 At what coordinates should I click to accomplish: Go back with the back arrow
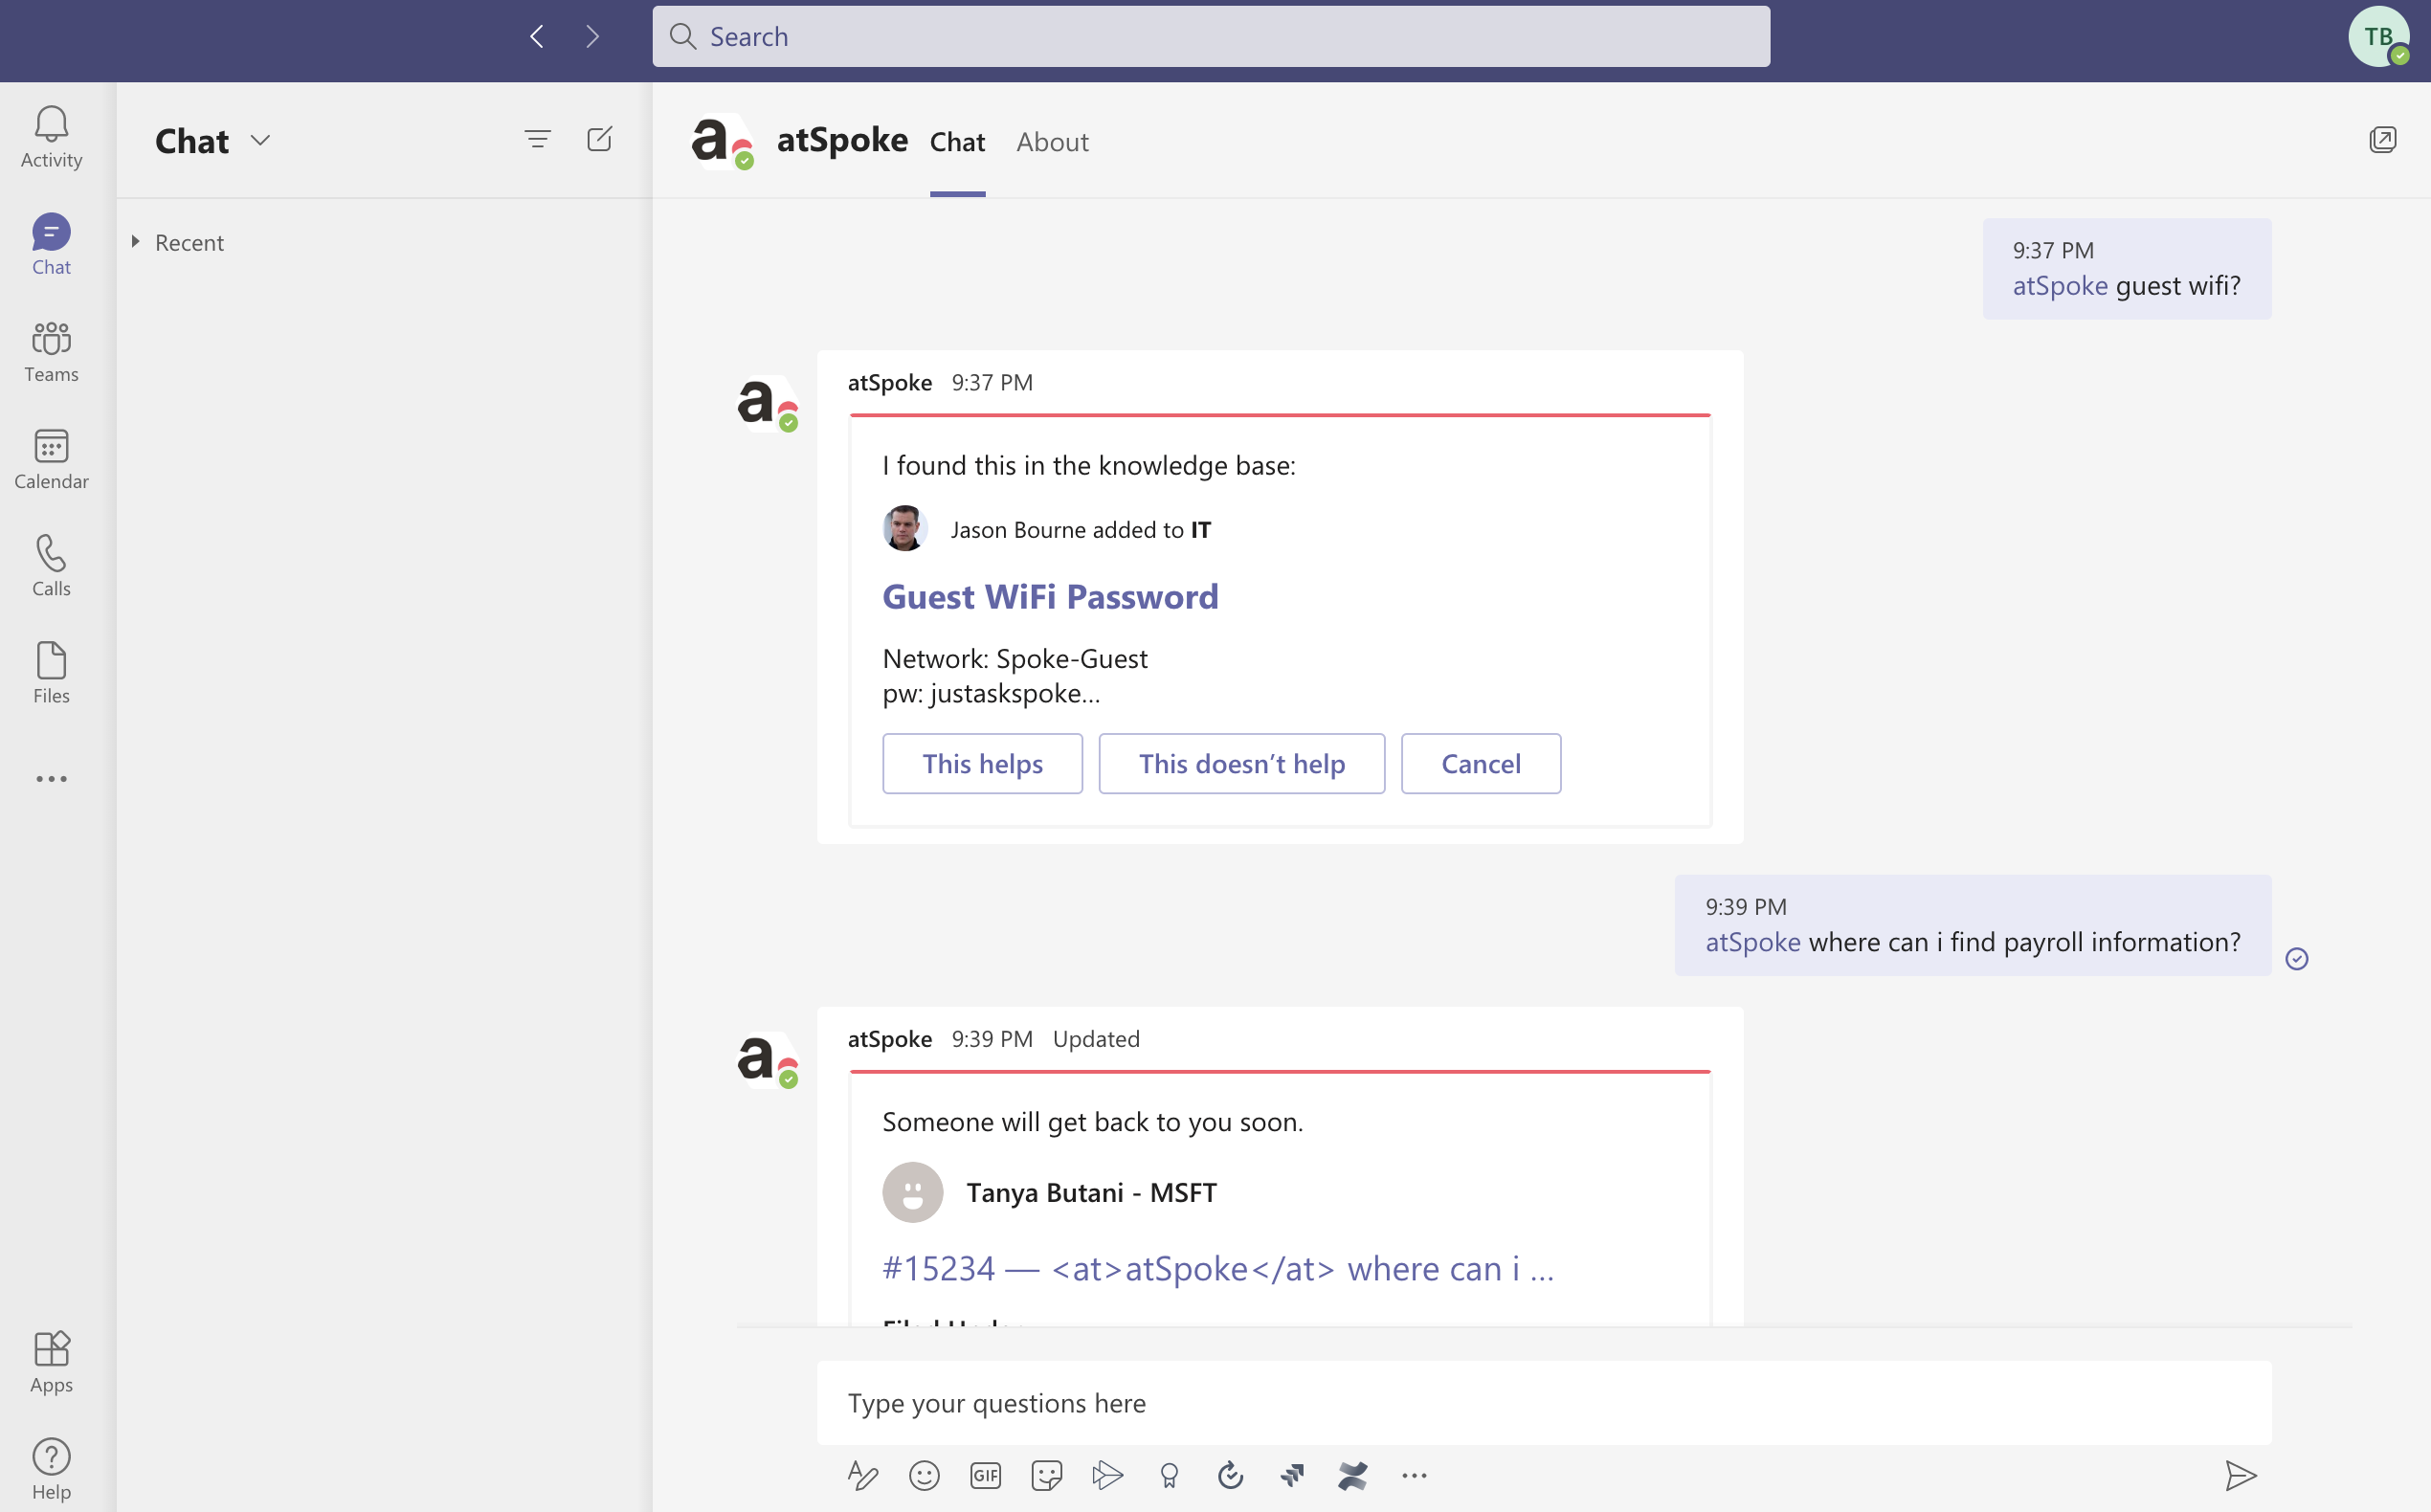pos(537,37)
